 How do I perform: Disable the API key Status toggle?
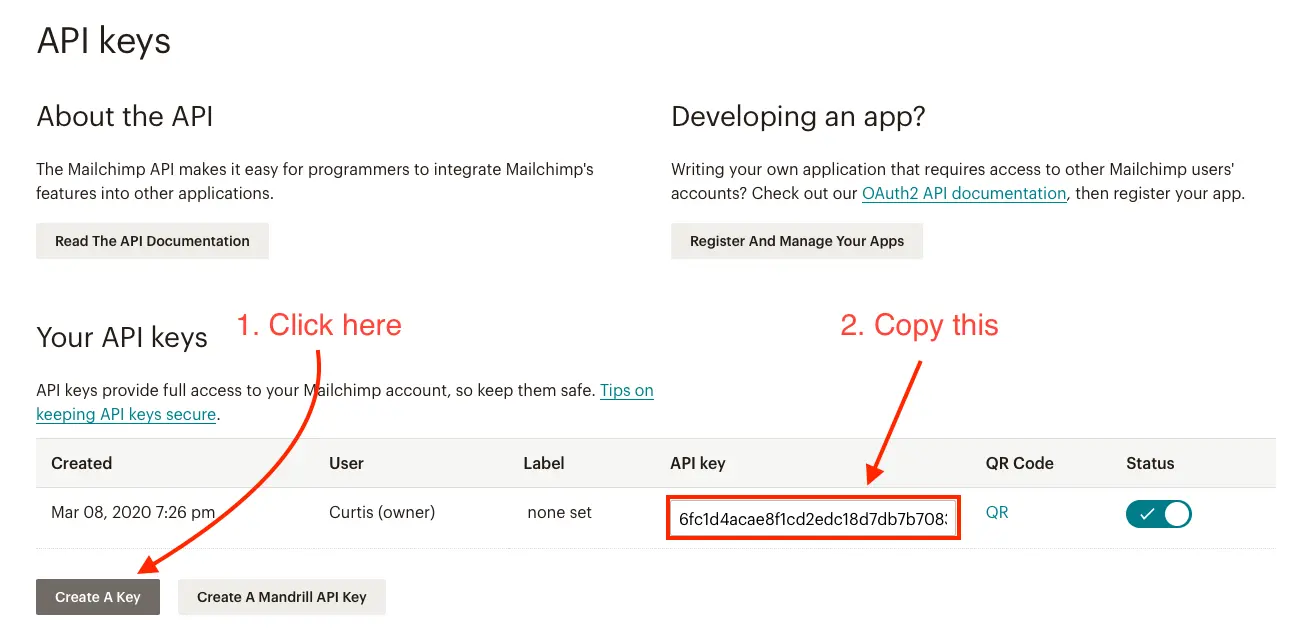pos(1158,514)
